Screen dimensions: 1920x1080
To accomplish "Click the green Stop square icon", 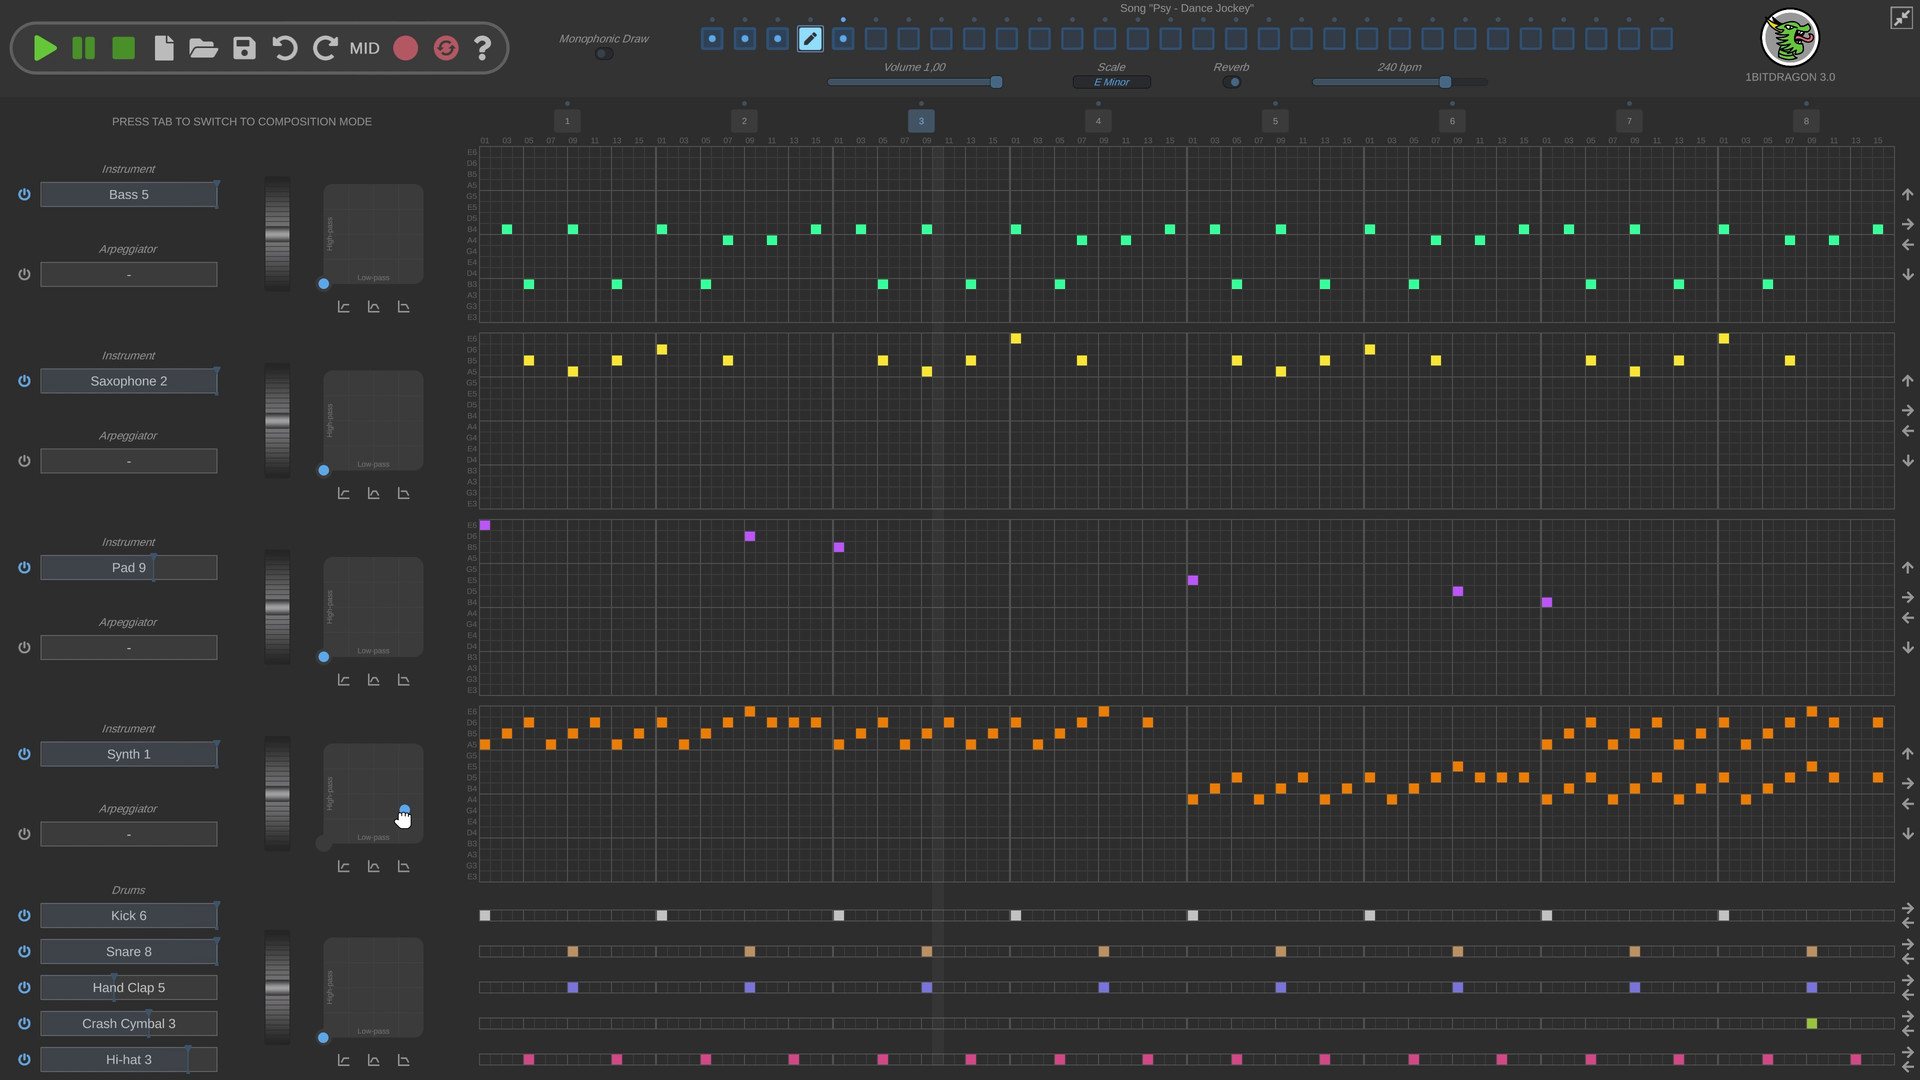I will coord(123,48).
